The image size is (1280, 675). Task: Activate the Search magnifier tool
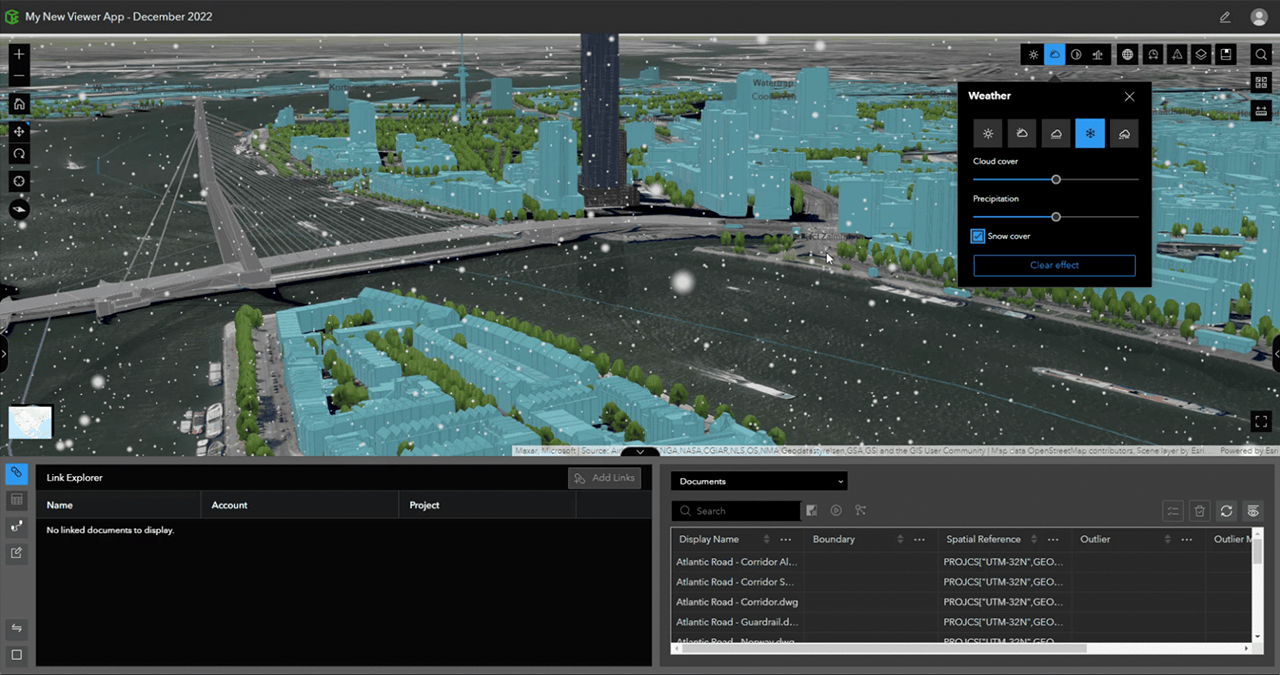click(1261, 54)
